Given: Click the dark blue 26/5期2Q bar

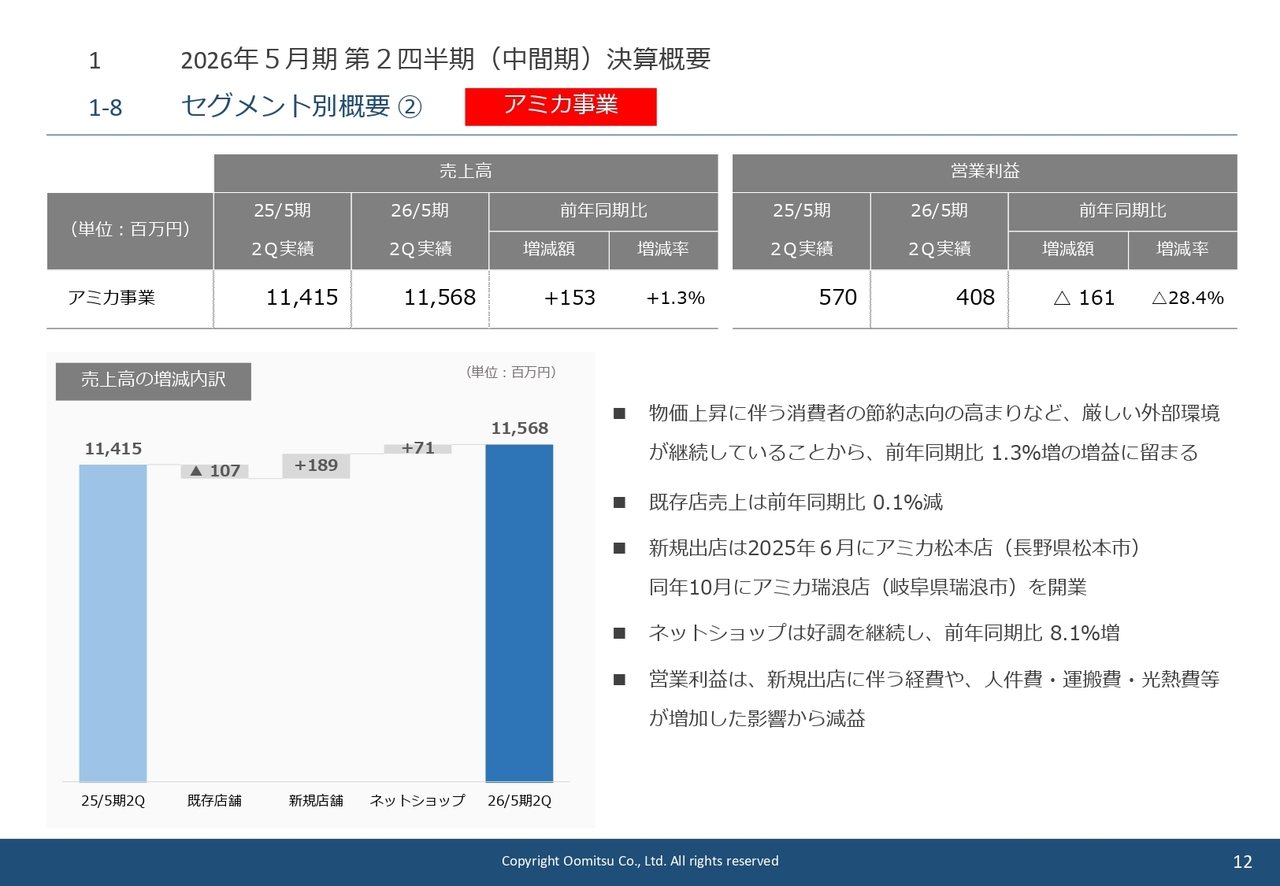Looking at the screenshot, I should (x=519, y=610).
